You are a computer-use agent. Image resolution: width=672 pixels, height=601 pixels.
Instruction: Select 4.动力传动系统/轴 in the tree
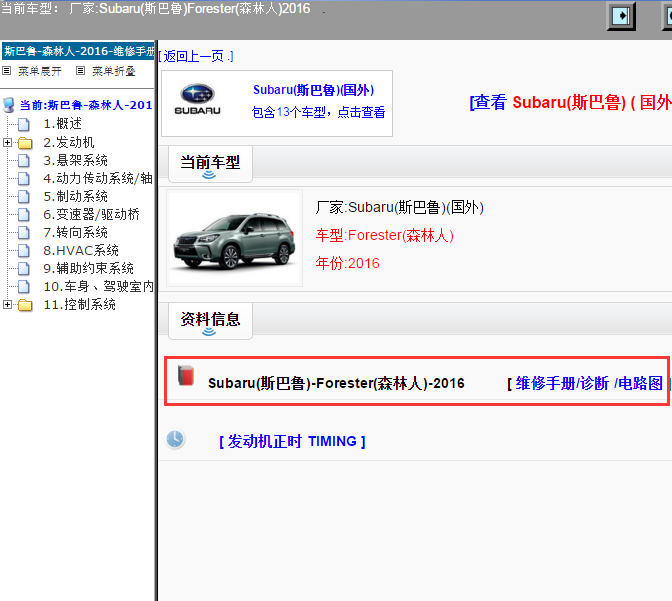click(98, 178)
